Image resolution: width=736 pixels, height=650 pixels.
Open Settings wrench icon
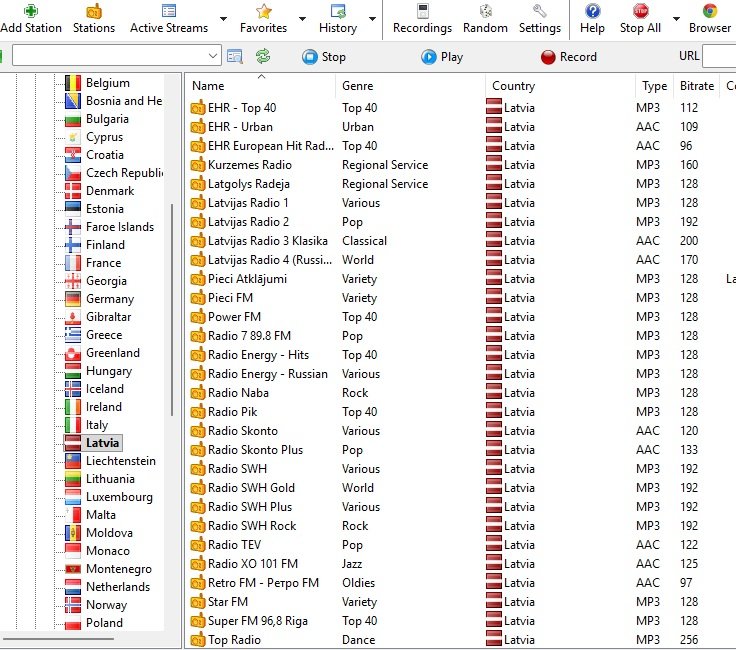tap(540, 11)
